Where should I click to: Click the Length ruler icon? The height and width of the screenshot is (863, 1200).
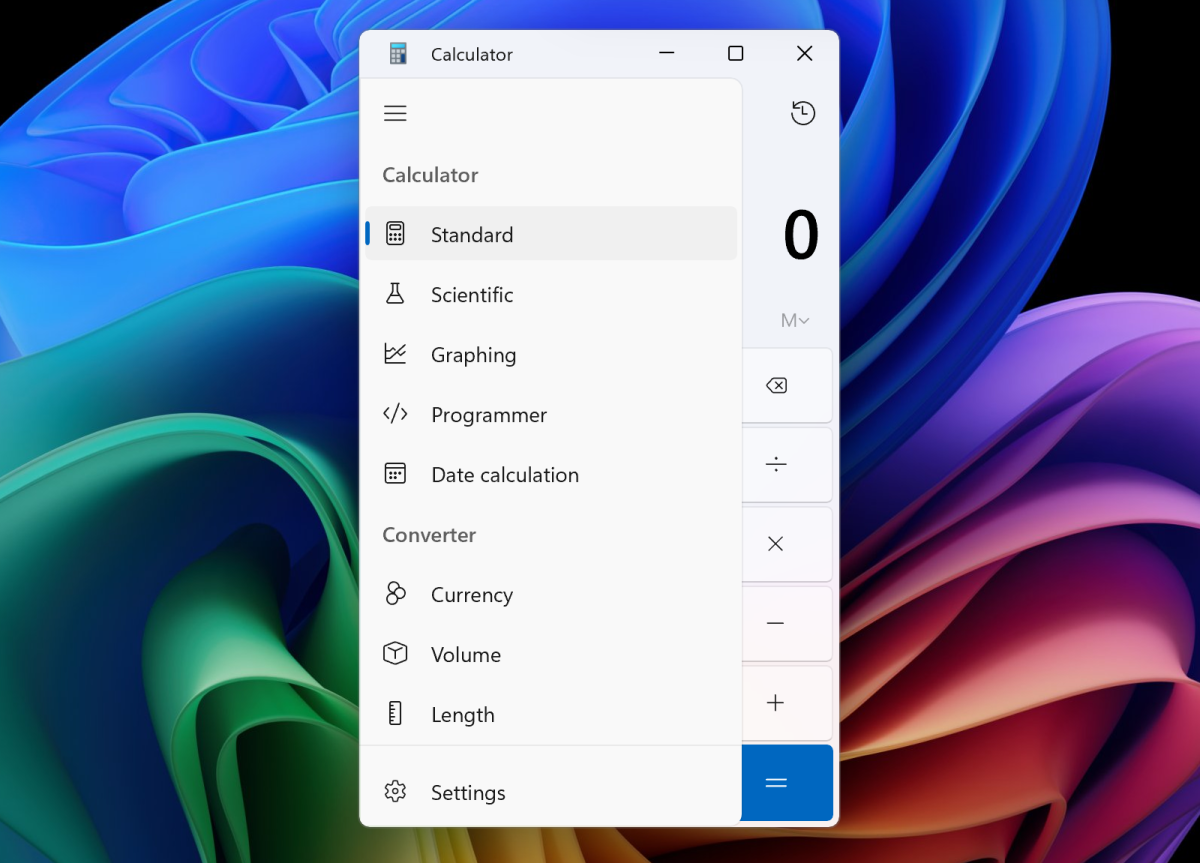point(395,714)
